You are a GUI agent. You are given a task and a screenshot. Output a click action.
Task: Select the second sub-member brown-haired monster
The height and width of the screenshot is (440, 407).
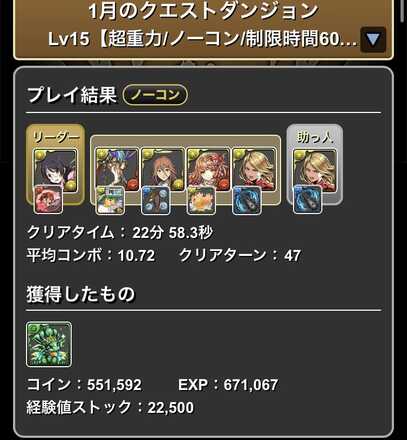click(x=163, y=170)
